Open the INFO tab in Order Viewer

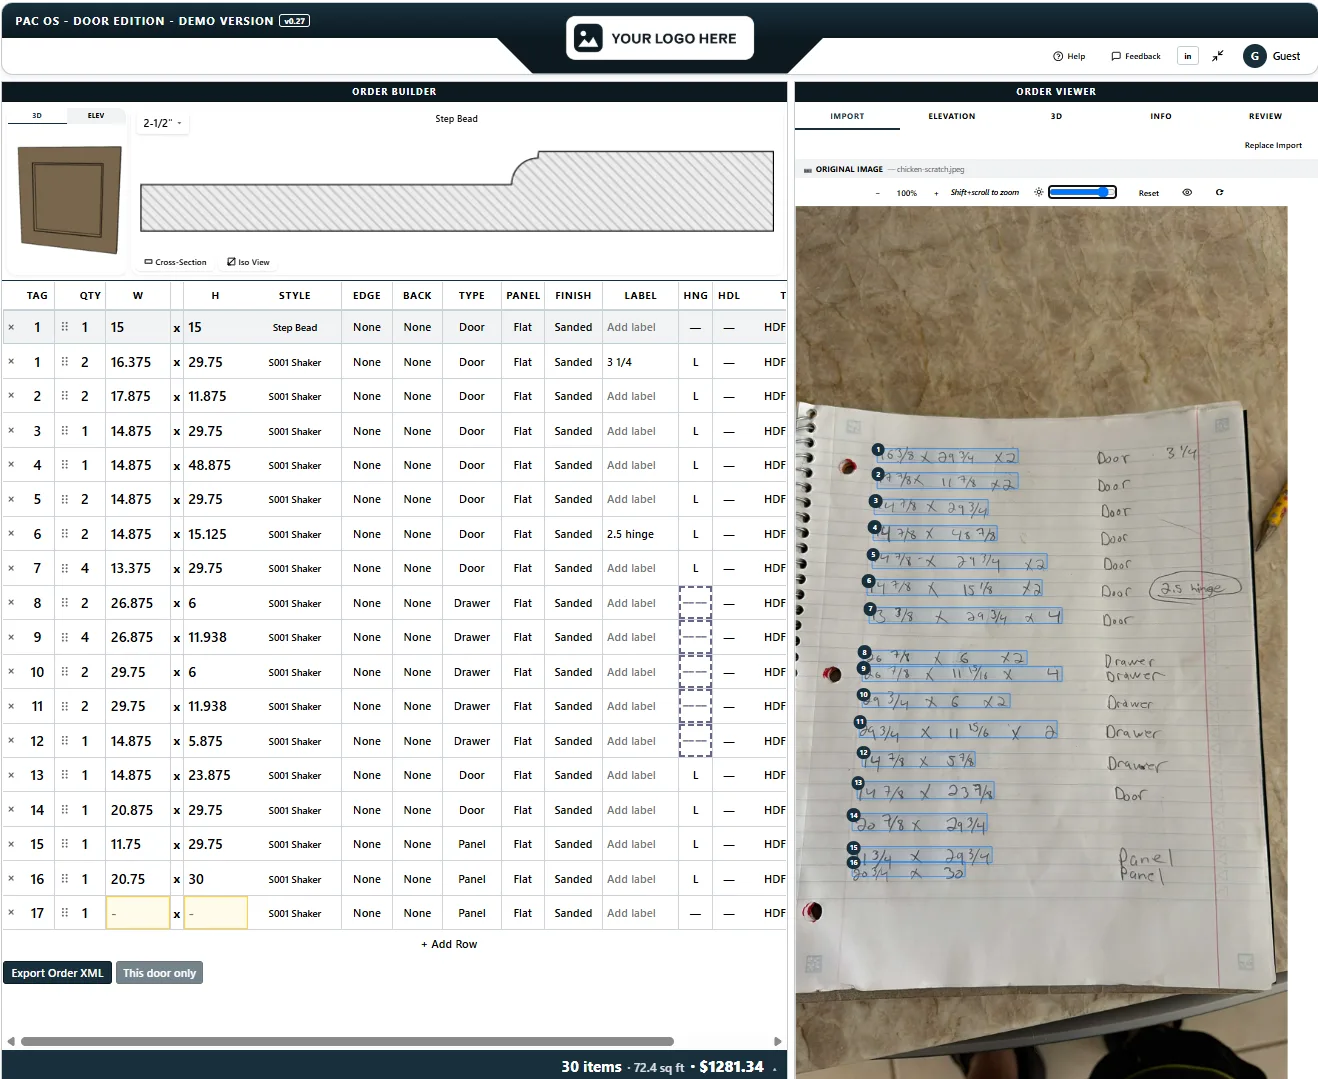(x=1161, y=117)
